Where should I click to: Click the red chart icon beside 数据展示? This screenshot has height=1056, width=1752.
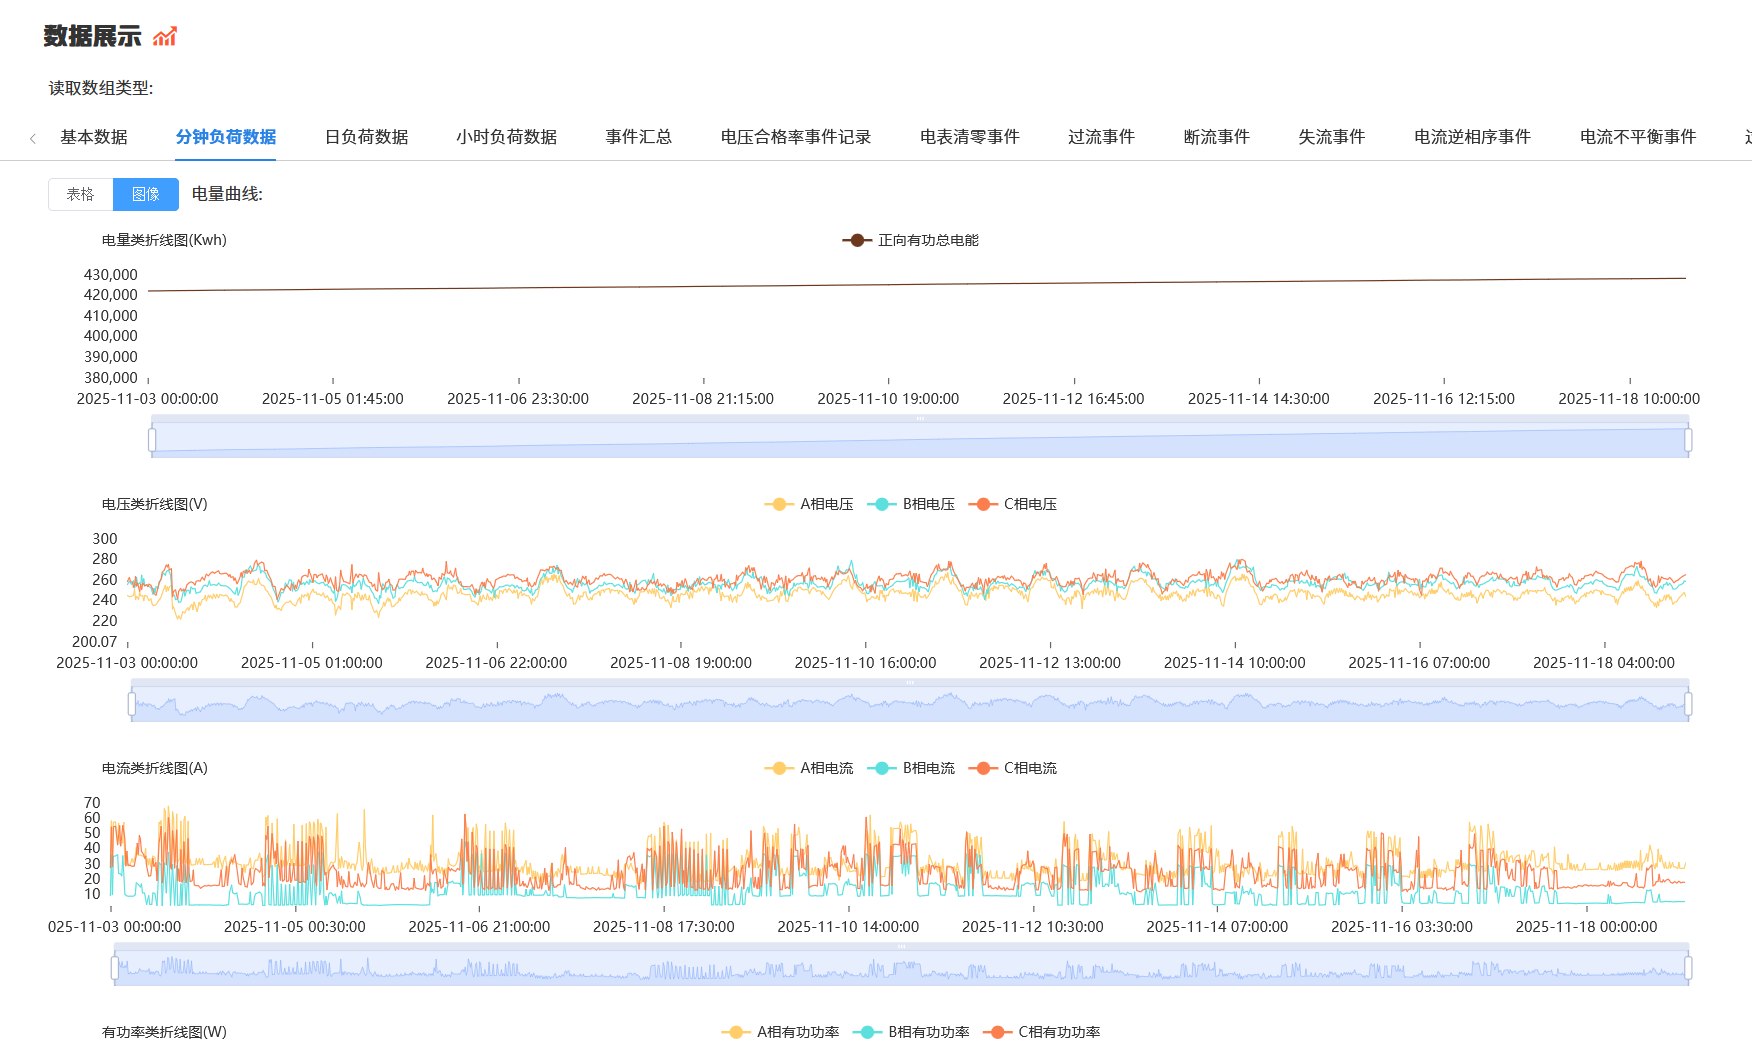(165, 37)
